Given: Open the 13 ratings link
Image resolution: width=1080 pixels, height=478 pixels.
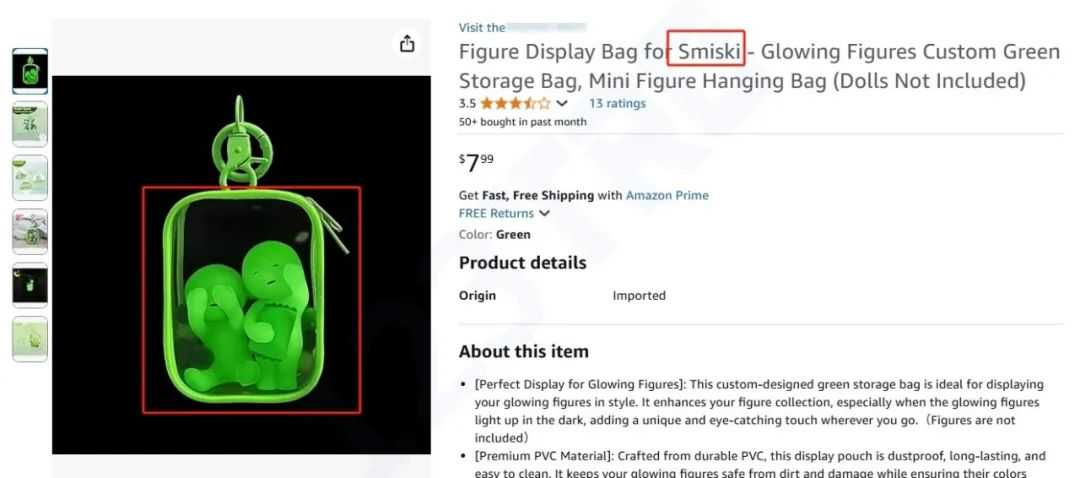Looking at the screenshot, I should coord(617,103).
